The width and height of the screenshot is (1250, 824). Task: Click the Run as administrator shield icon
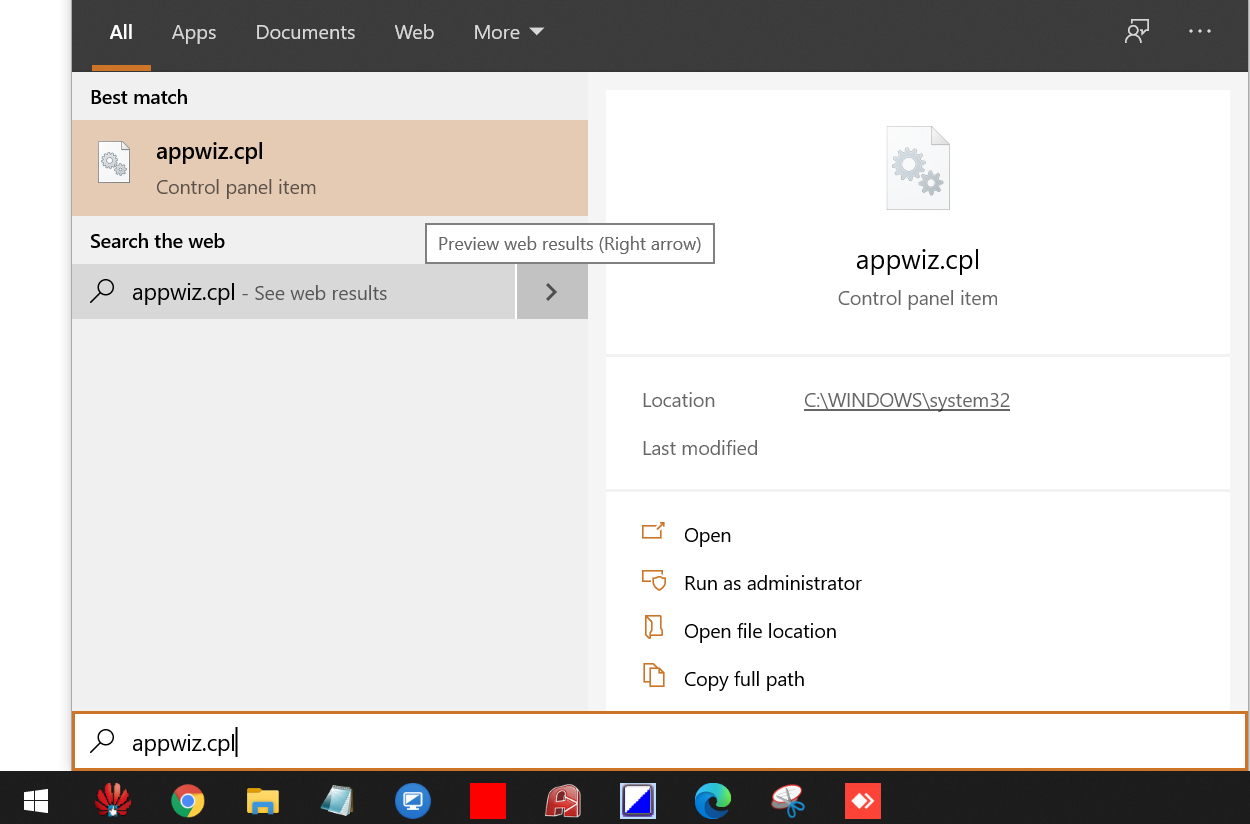click(653, 581)
